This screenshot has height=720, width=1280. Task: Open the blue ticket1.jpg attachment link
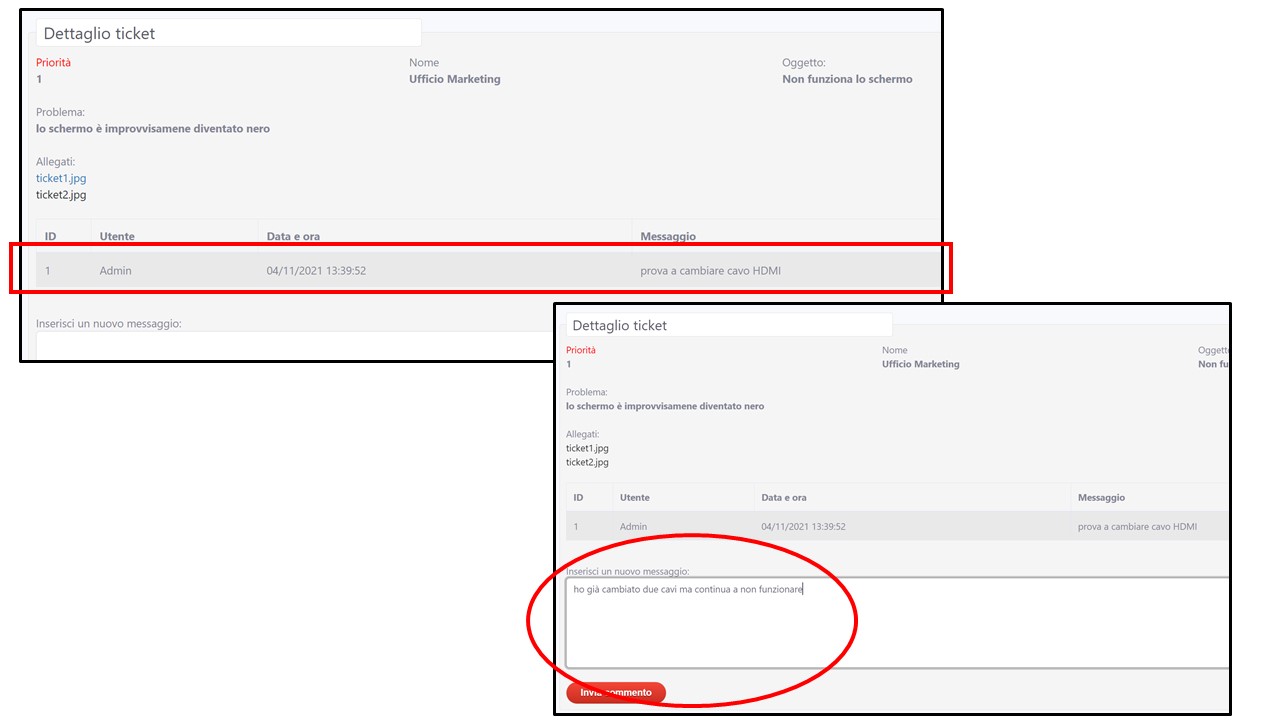tap(61, 178)
